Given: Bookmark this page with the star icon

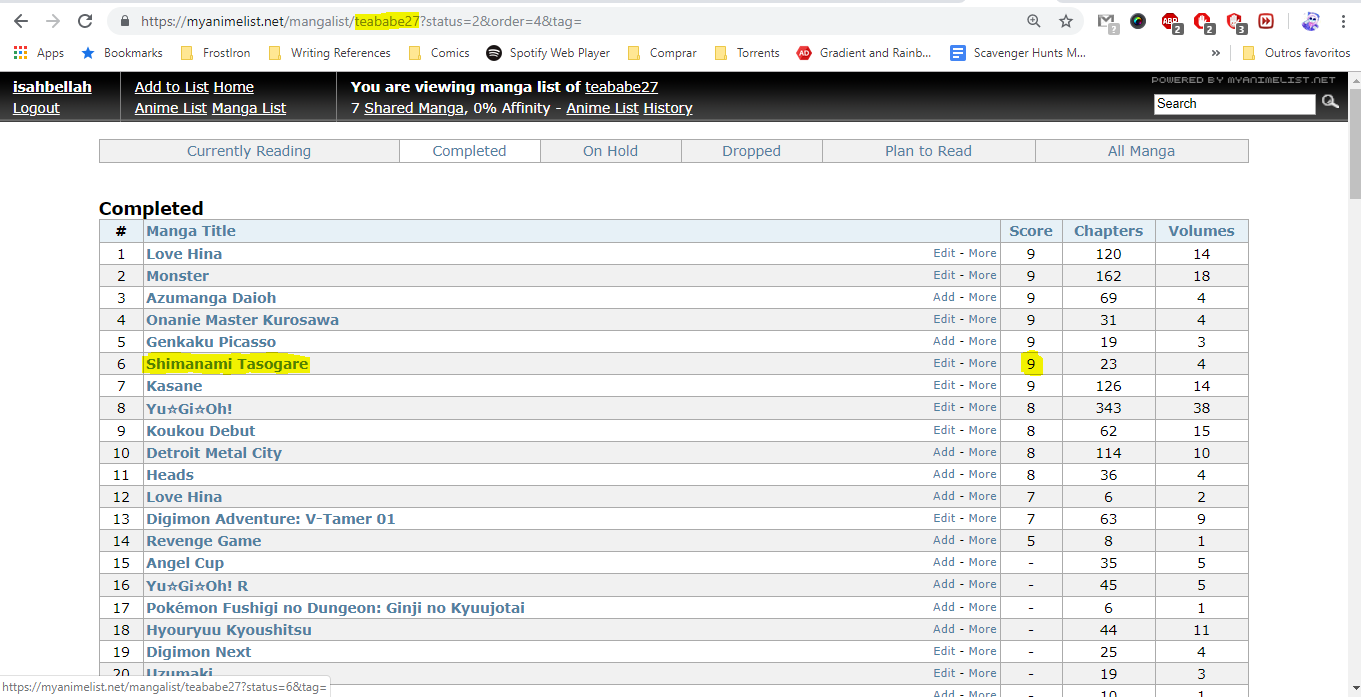Looking at the screenshot, I should (1066, 21).
